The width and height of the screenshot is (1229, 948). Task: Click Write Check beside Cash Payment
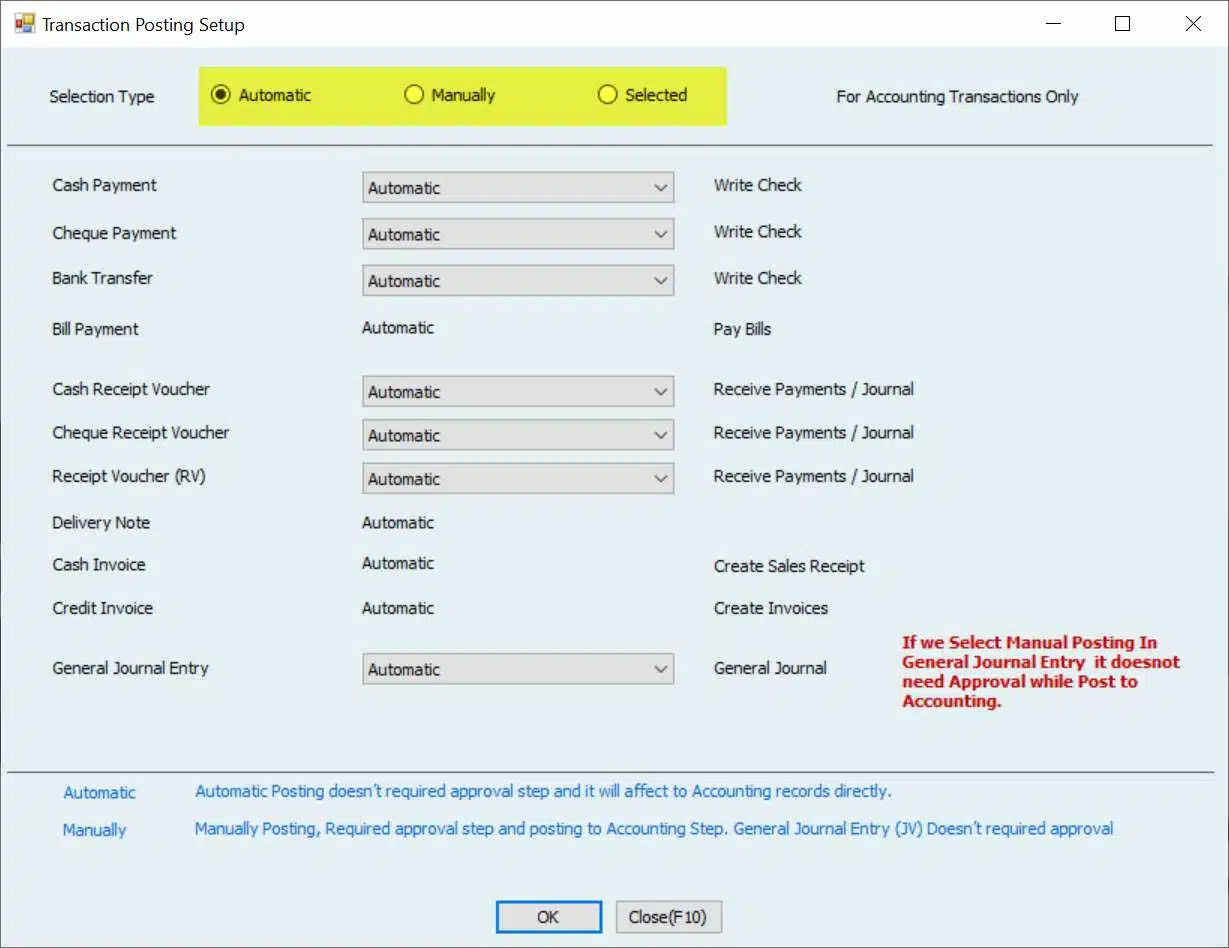point(758,185)
